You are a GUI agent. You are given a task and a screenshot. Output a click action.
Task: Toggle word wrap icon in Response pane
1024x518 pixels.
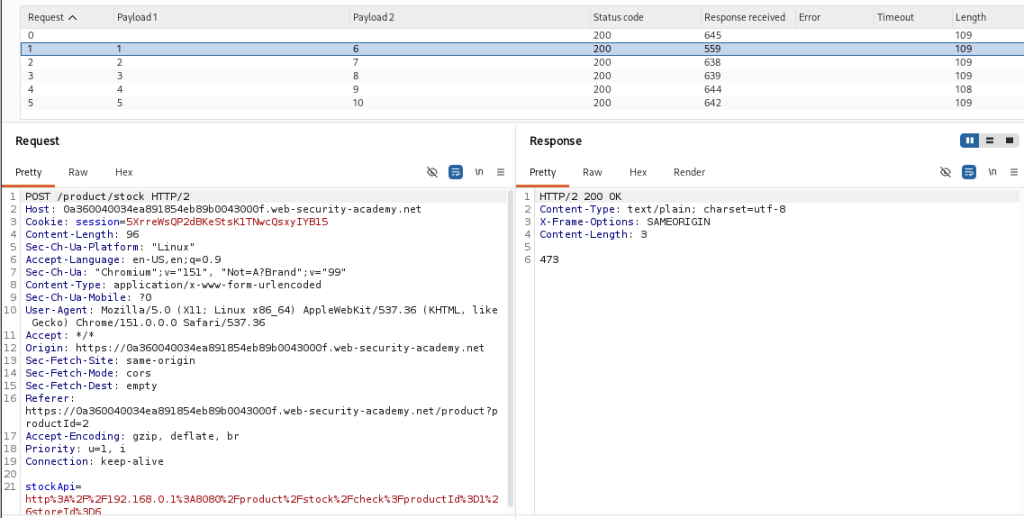[969, 172]
